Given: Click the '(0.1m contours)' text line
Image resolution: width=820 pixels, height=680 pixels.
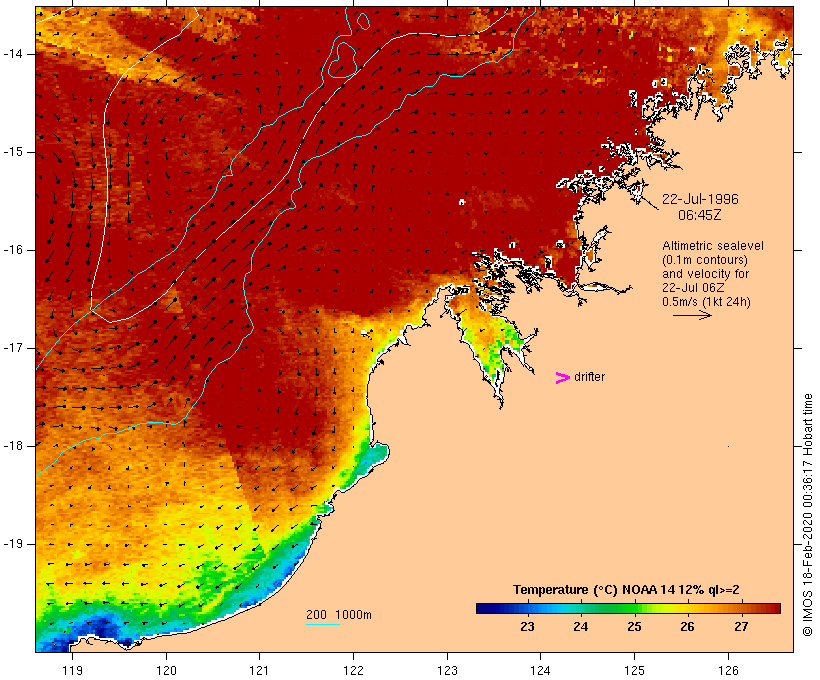Looking at the screenshot, I should click(x=705, y=260).
